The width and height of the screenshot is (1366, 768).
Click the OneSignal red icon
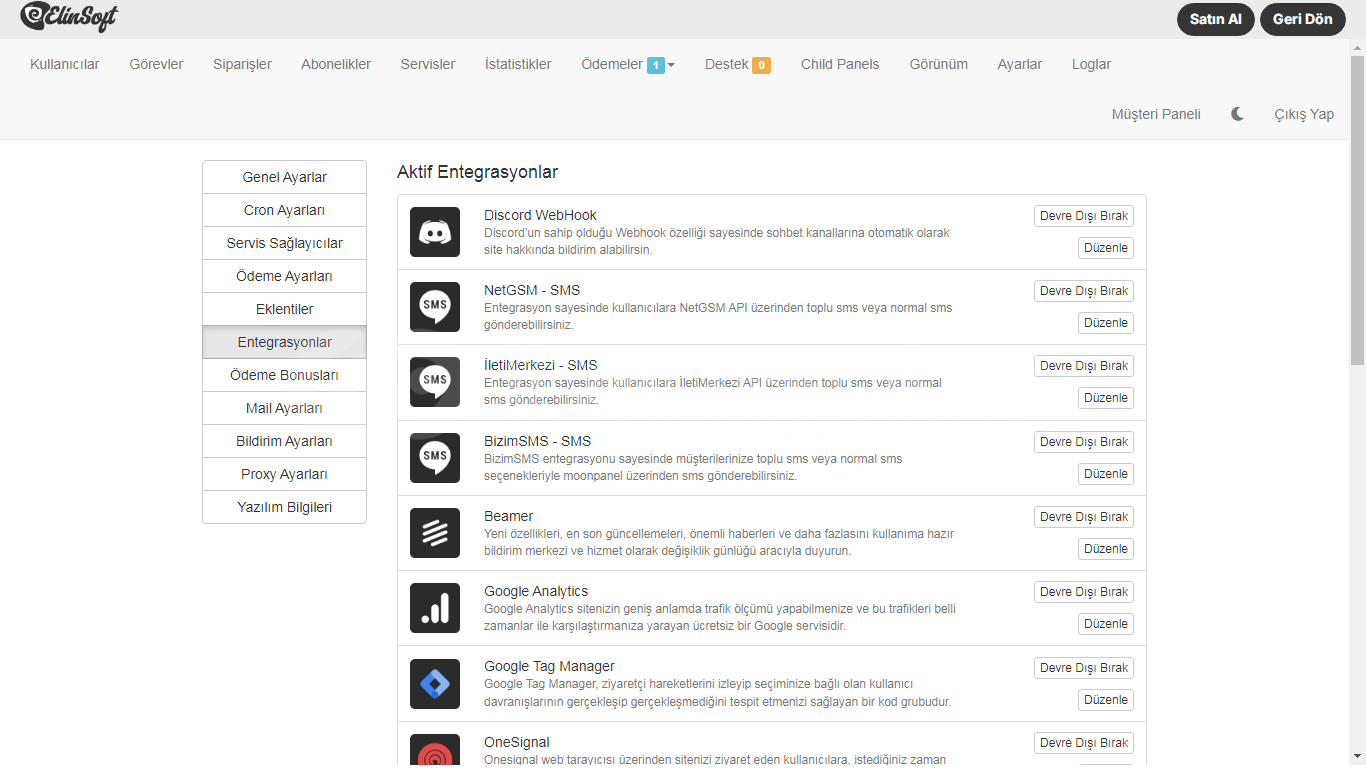435,752
